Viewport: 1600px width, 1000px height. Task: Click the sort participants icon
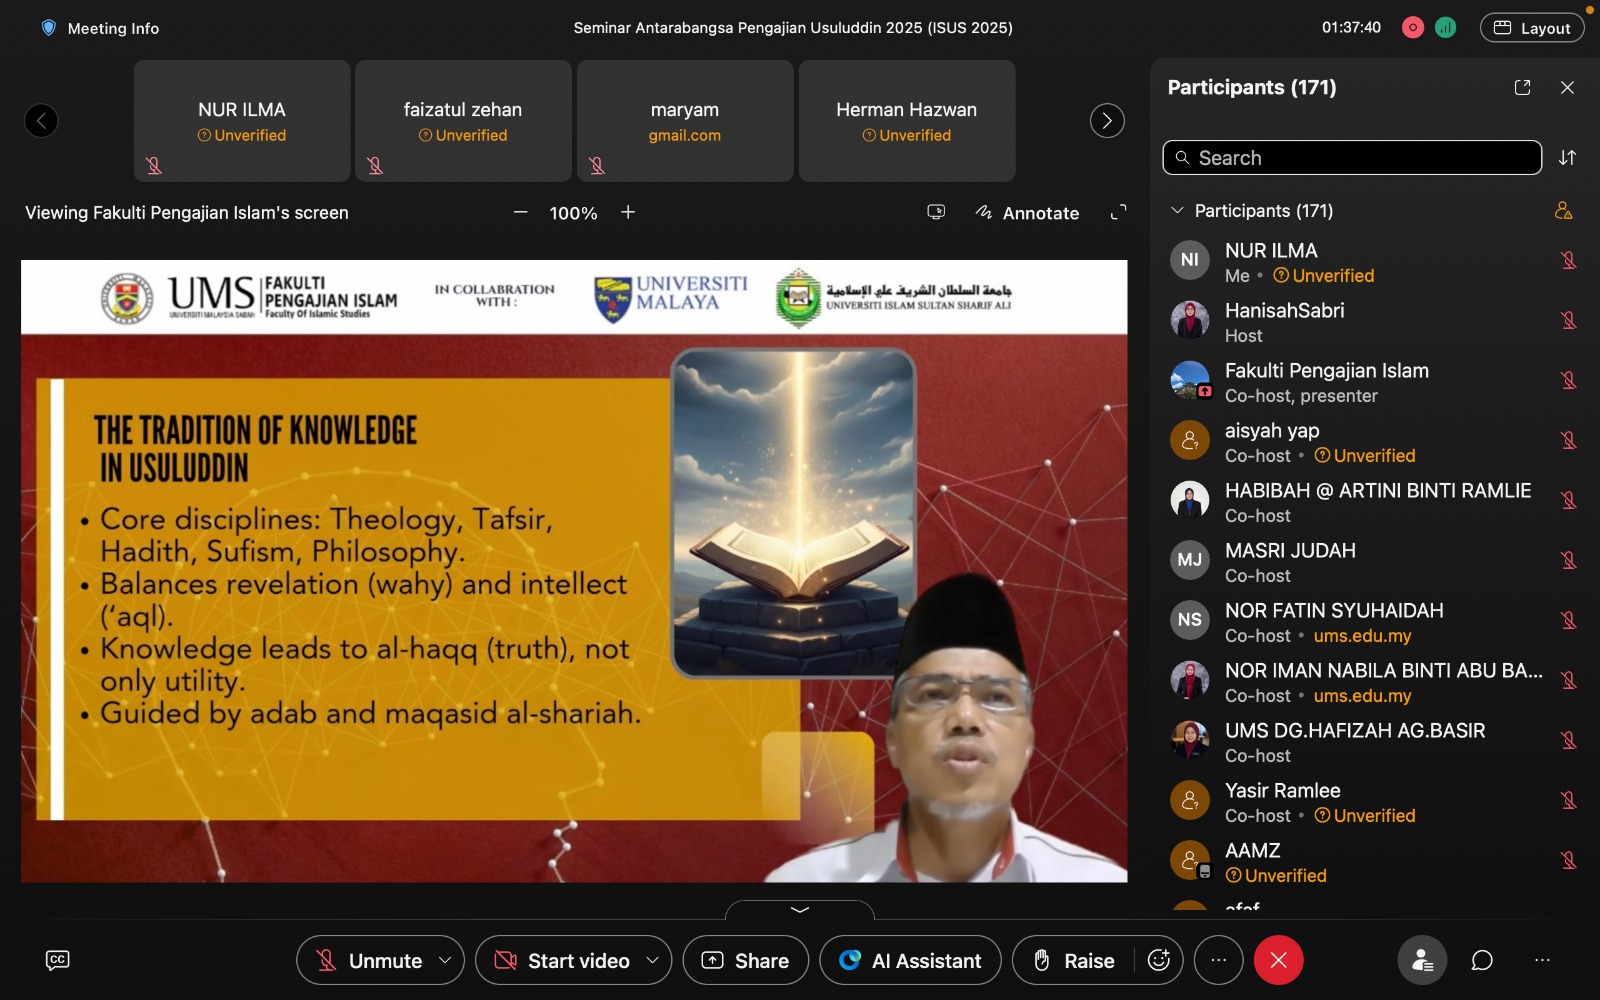pyautogui.click(x=1567, y=158)
